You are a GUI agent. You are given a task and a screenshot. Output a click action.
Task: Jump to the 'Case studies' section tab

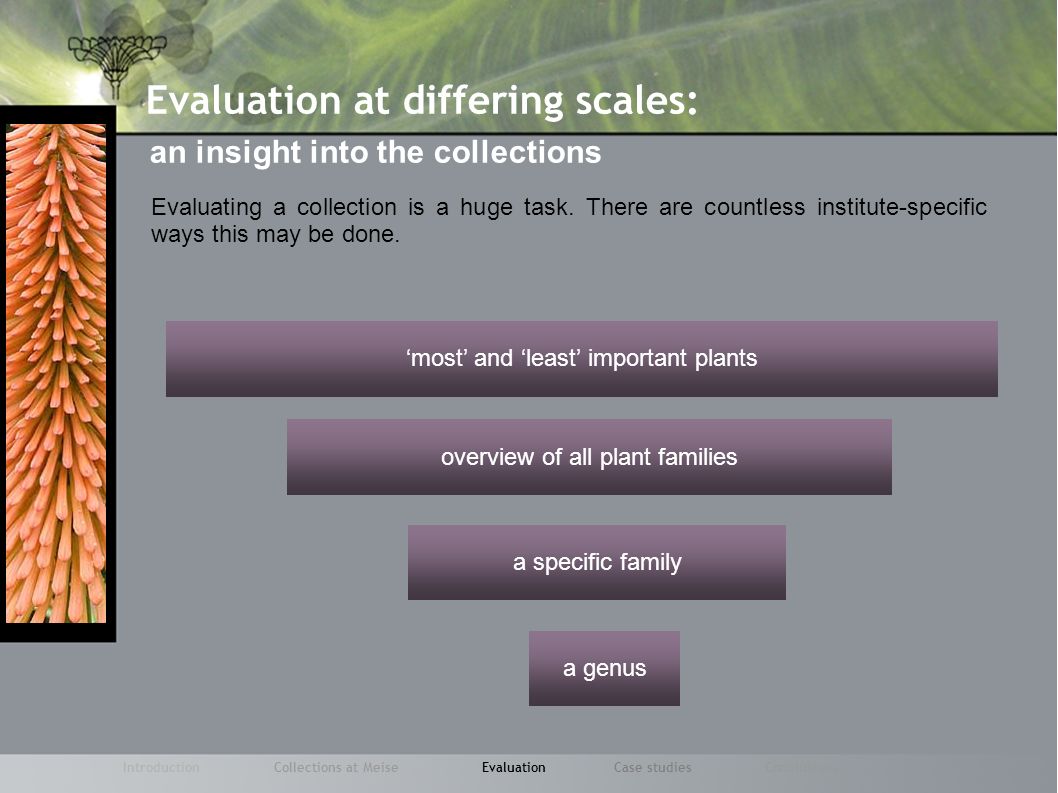click(x=652, y=767)
